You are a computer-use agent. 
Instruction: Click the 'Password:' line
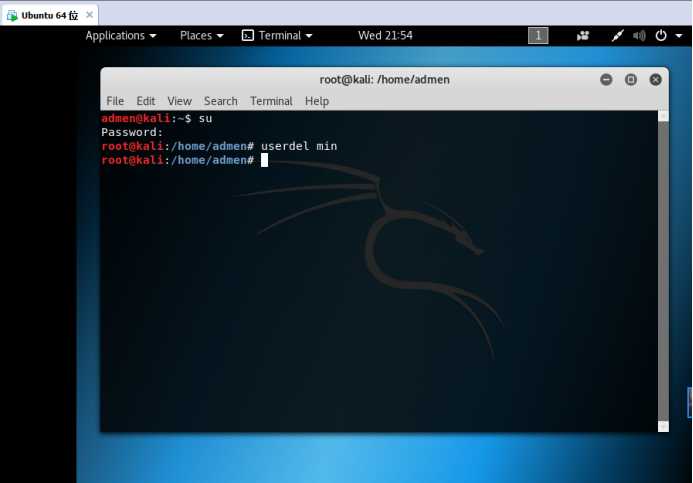132,132
